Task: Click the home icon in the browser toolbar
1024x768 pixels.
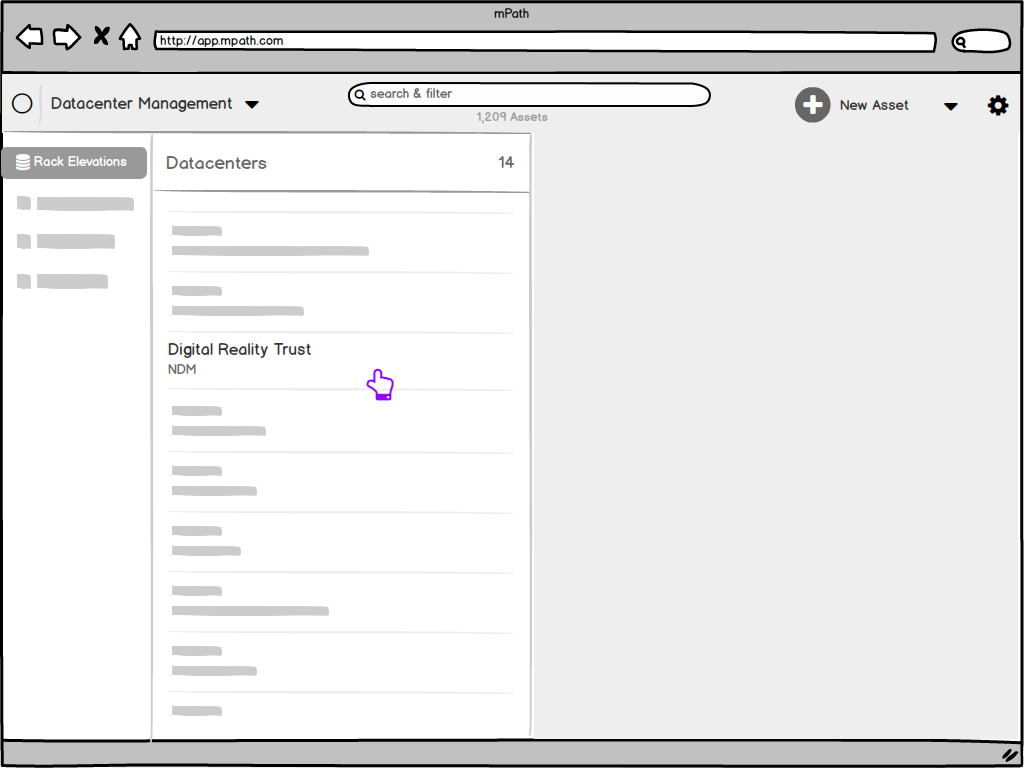Action: pos(131,36)
